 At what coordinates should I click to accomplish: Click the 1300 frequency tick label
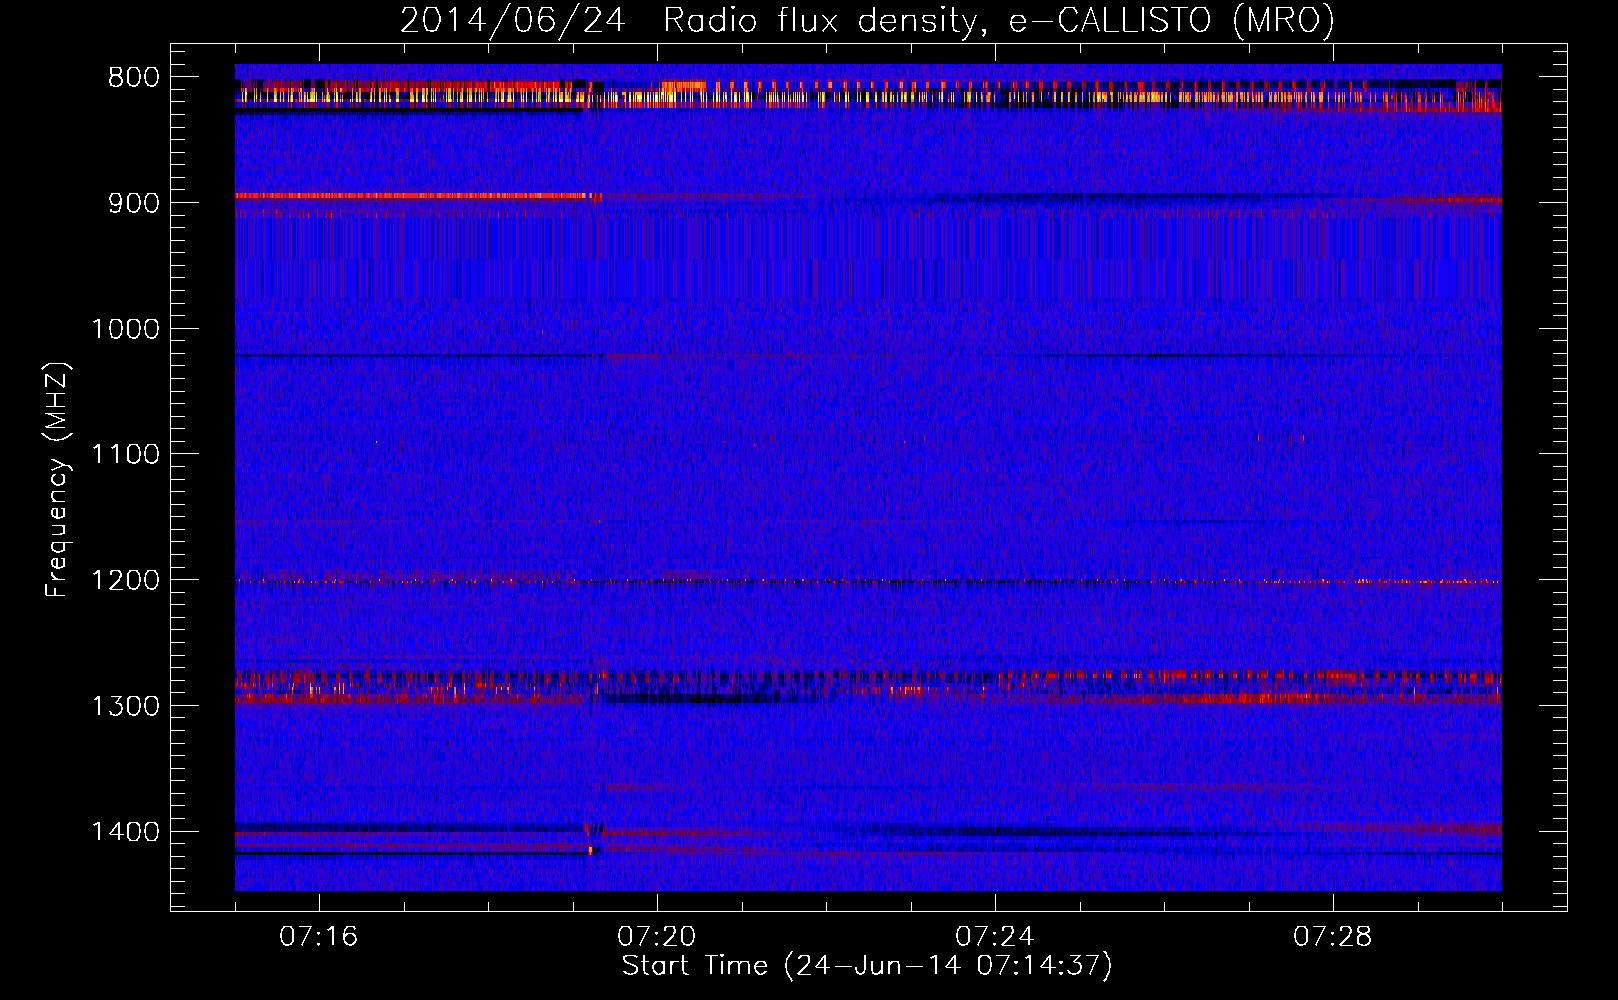tap(125, 706)
